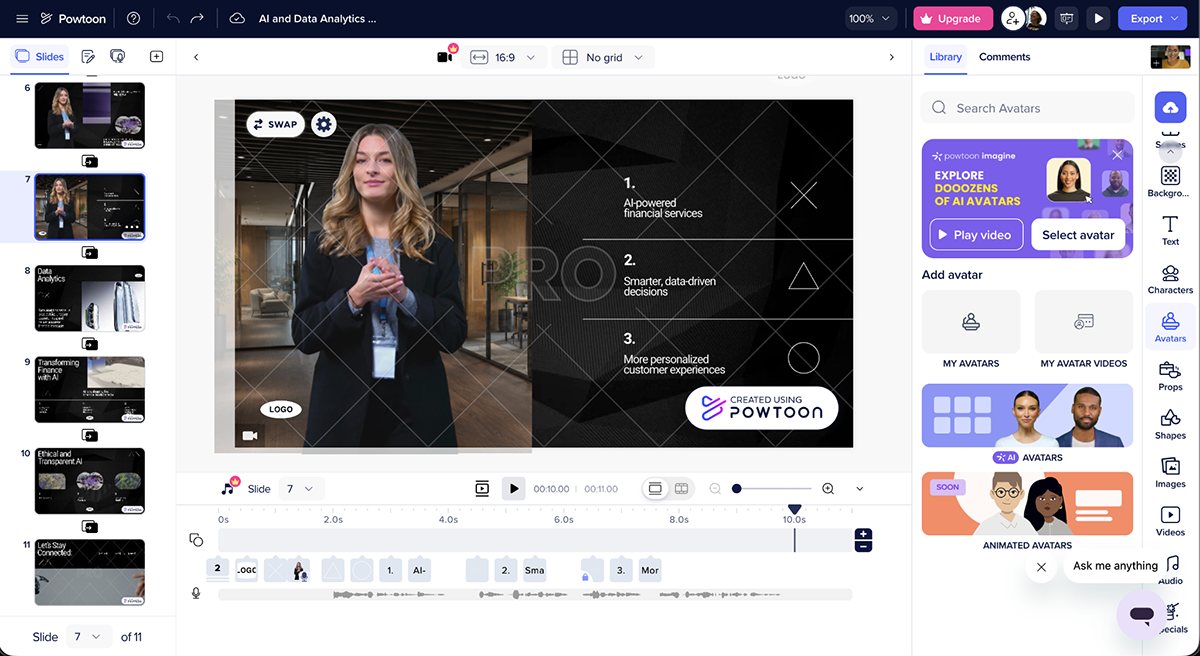The height and width of the screenshot is (656, 1200).
Task: Click the pink Upgrade button
Action: [x=952, y=19]
